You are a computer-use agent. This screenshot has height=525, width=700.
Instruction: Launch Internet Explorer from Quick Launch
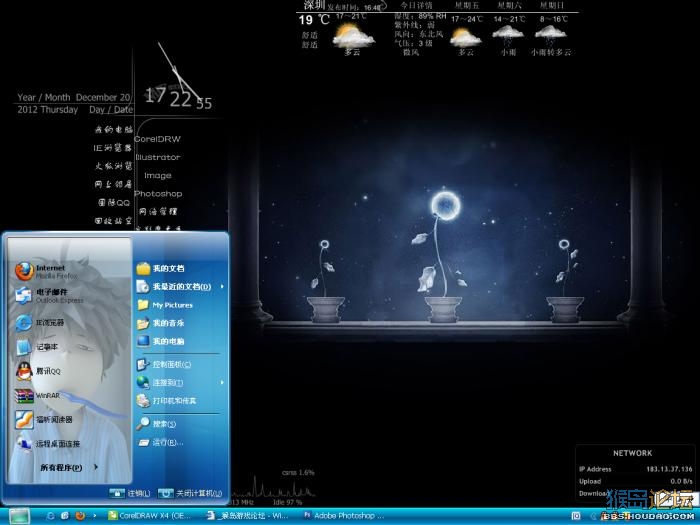click(x=50, y=516)
